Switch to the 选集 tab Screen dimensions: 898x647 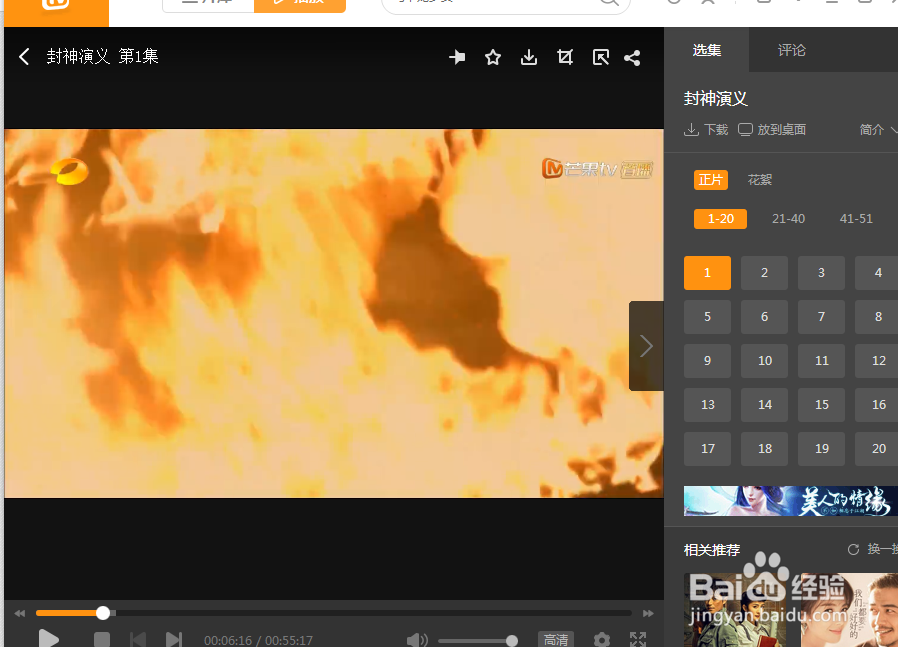707,50
